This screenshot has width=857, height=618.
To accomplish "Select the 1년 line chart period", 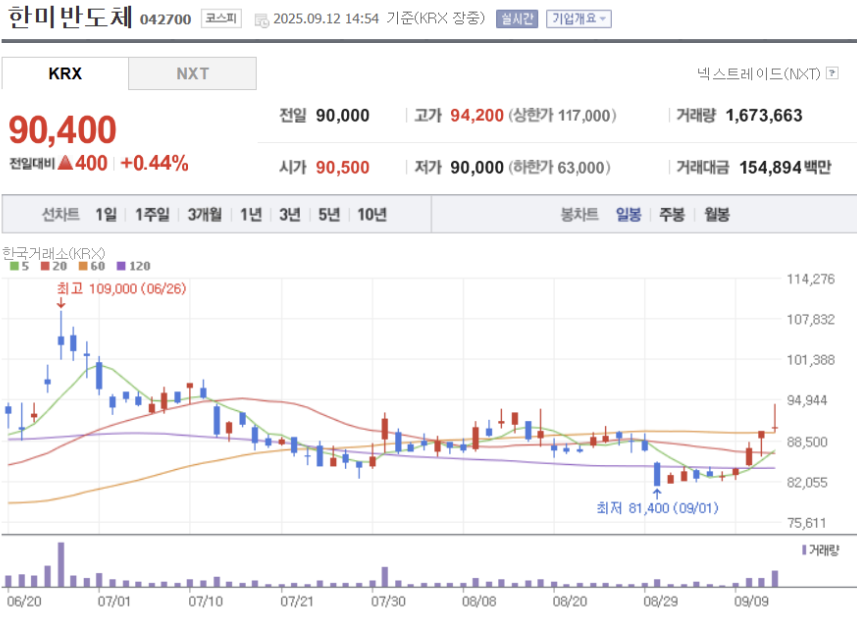I will click(251, 214).
